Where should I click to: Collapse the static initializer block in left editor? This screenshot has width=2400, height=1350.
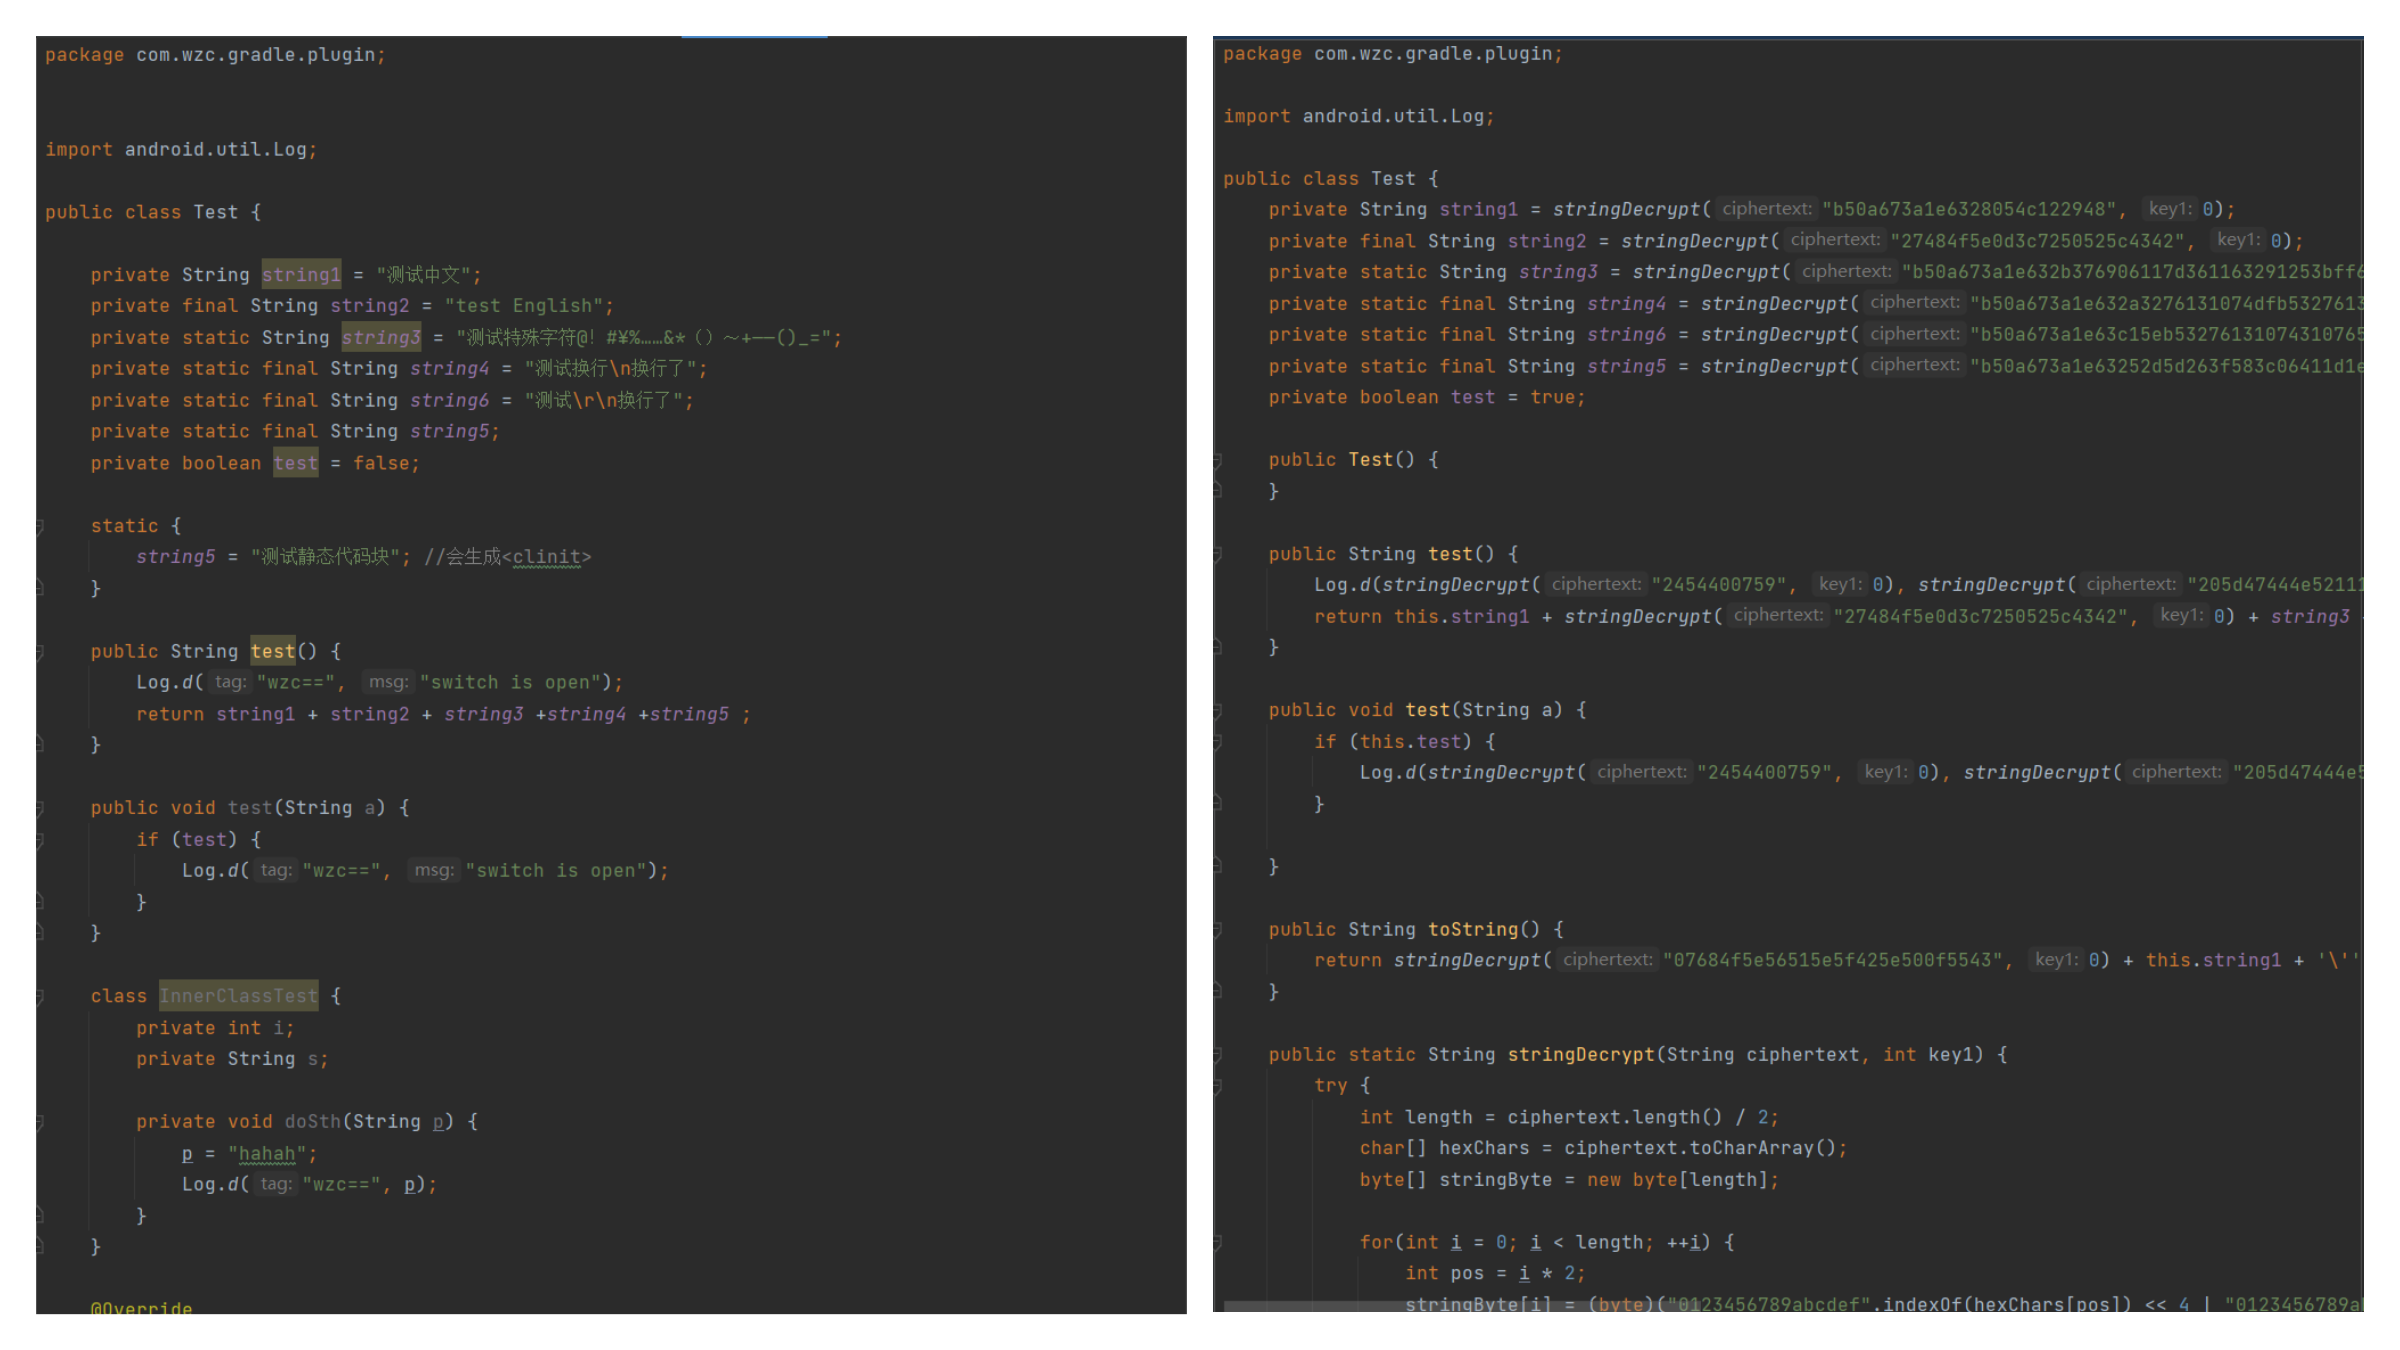tap(40, 526)
